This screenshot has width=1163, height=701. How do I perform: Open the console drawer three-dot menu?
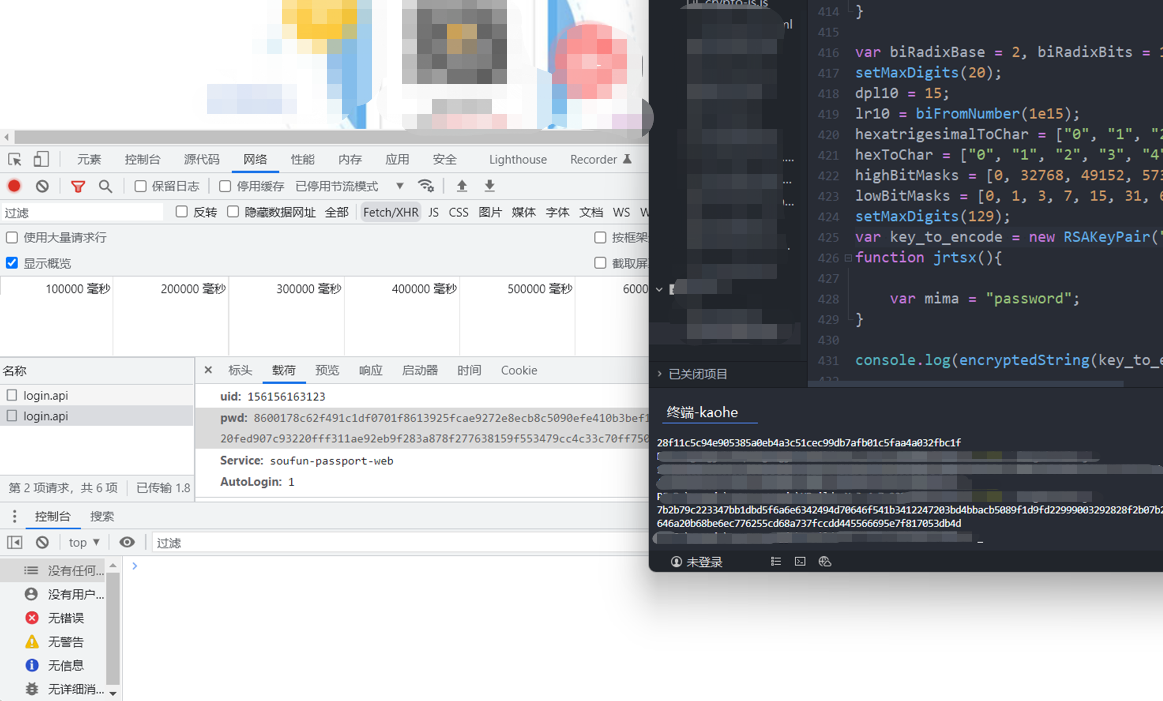14,516
